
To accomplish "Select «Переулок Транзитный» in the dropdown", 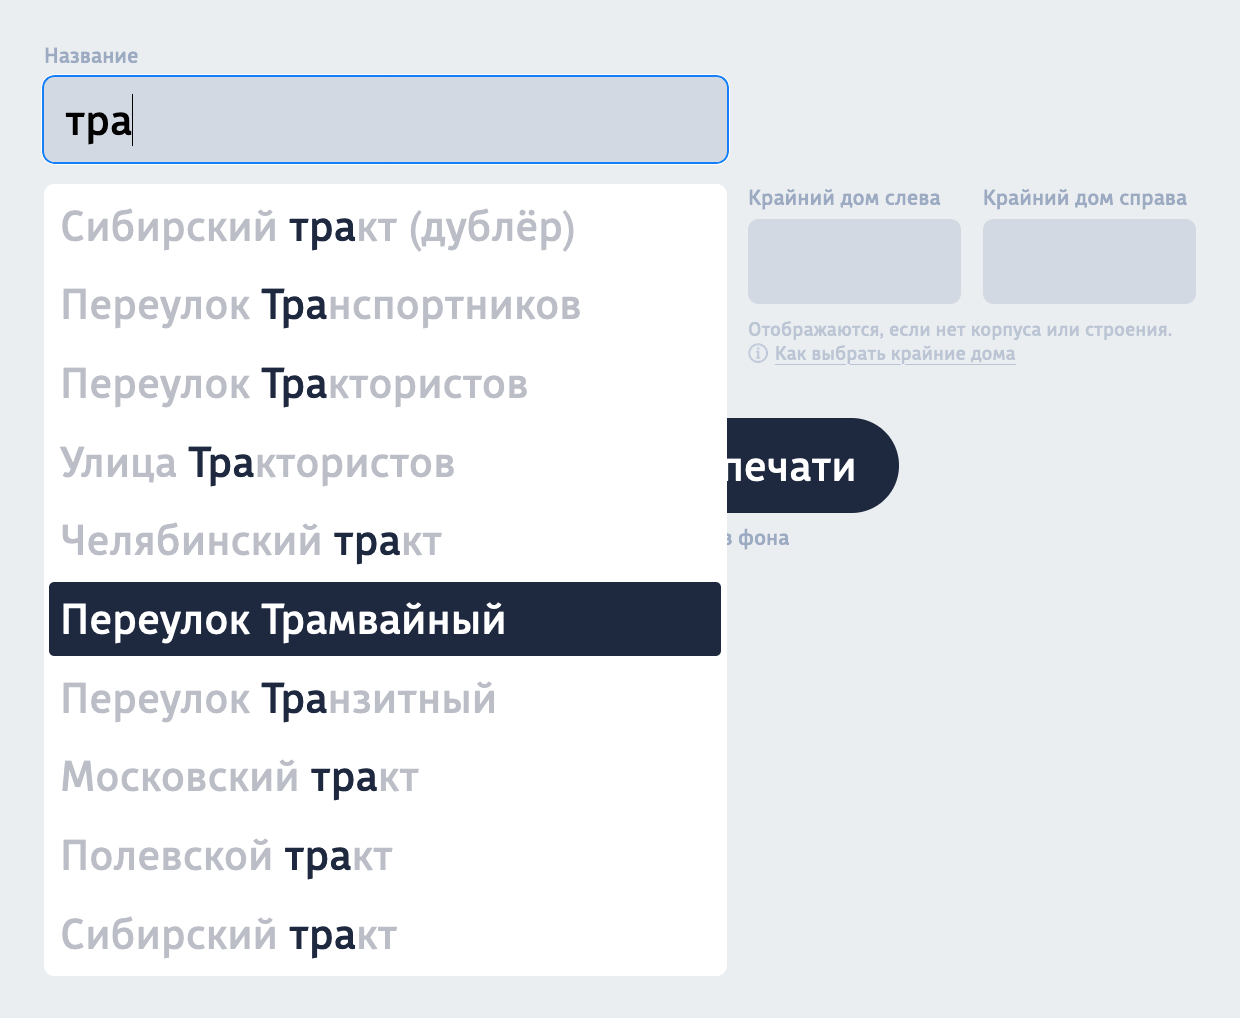I will (279, 698).
